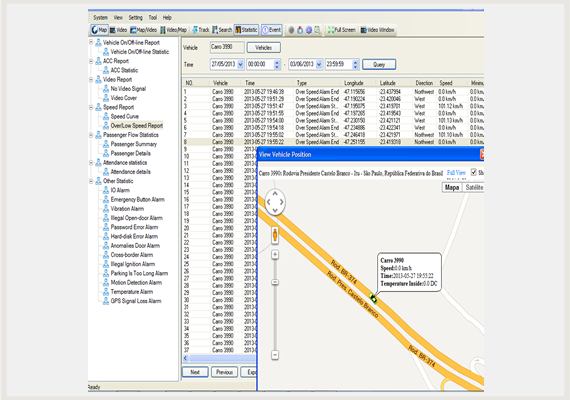Screen dimensions: 570x400
Task: Open the Video Window button
Action: pyautogui.click(x=377, y=30)
